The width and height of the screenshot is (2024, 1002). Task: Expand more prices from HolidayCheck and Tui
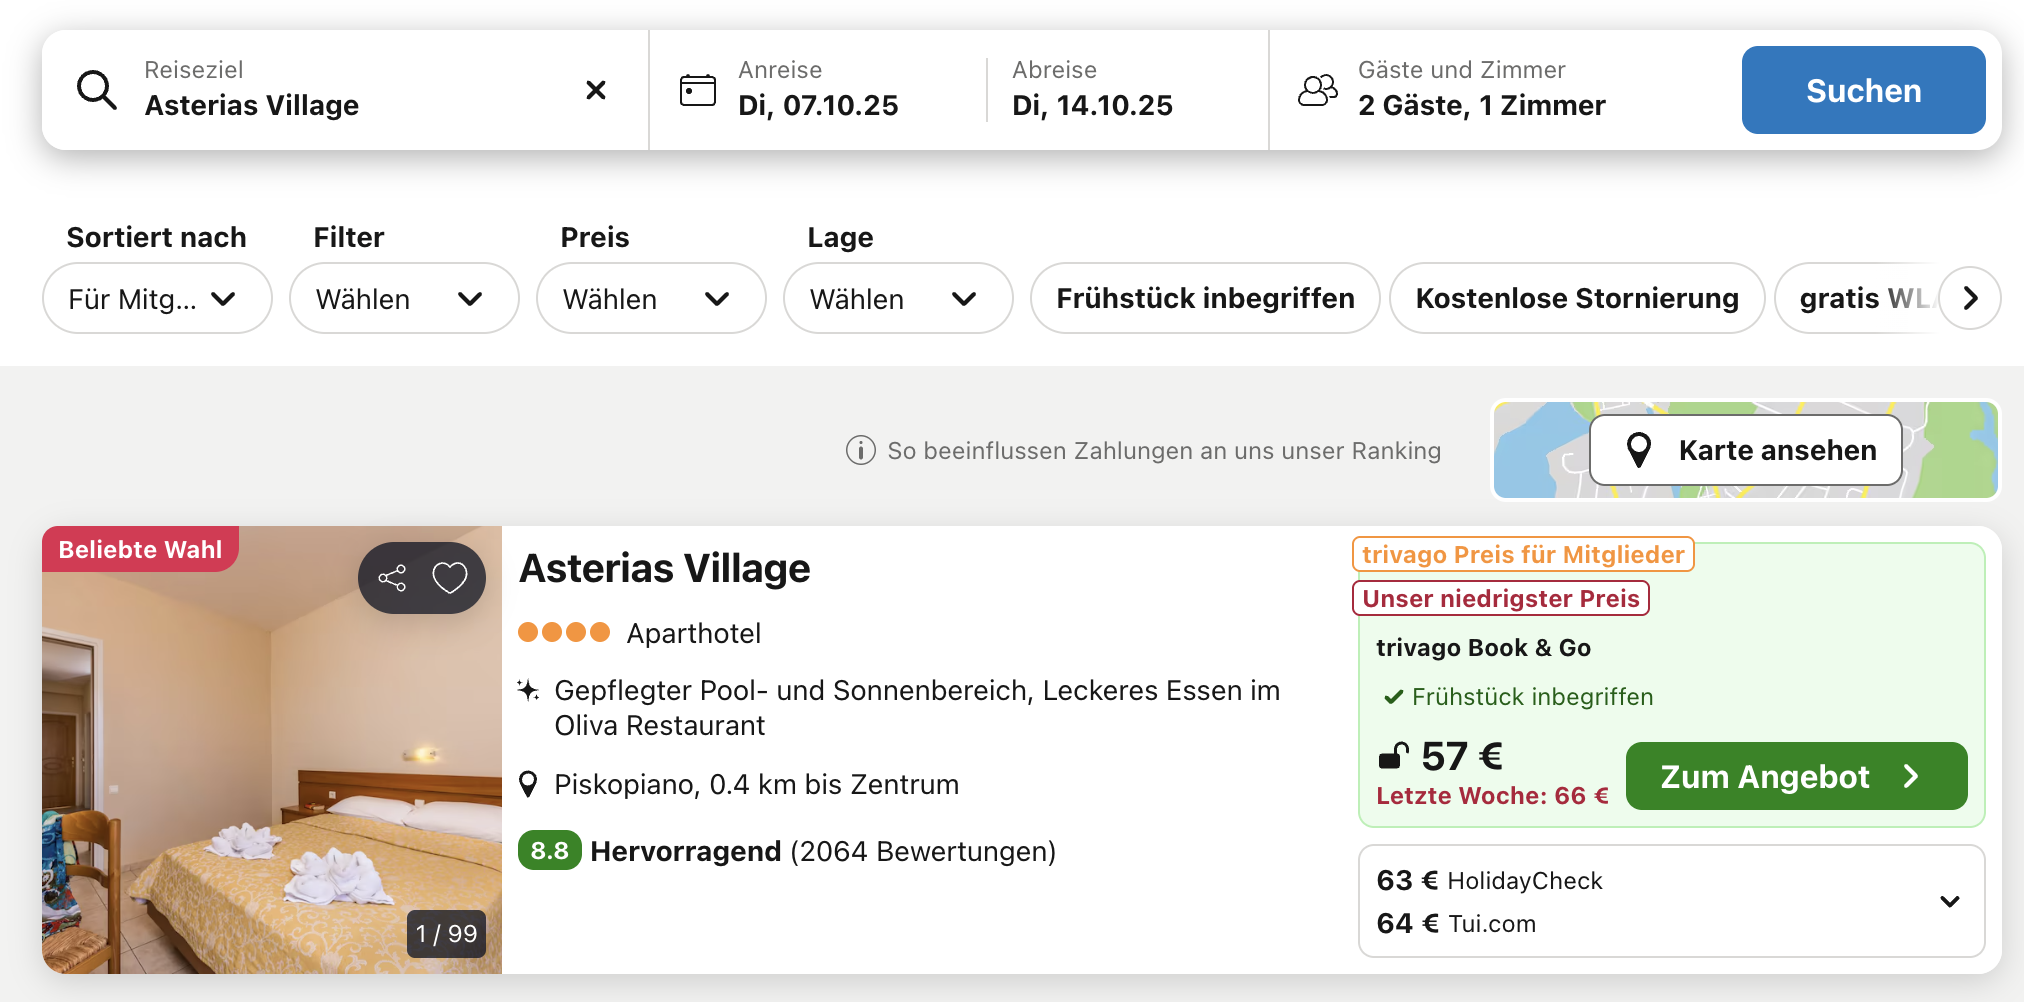1949,902
